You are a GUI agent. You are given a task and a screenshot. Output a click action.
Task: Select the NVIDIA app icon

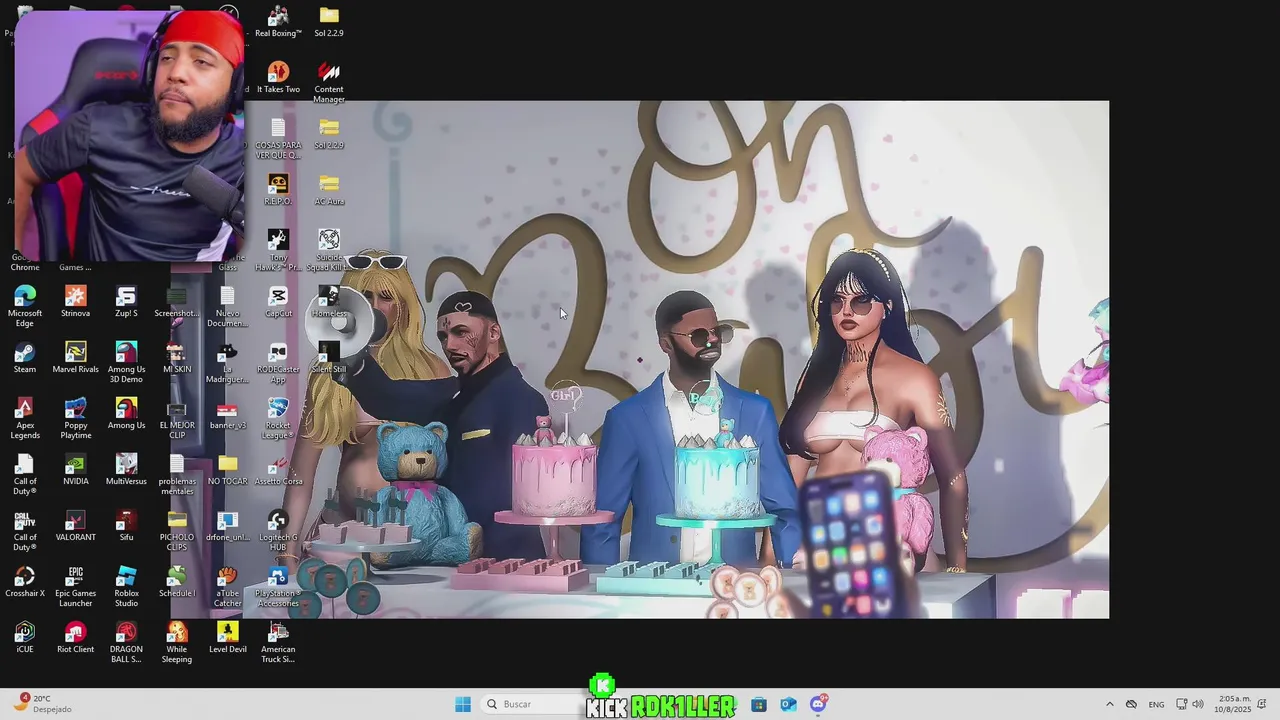pos(75,469)
